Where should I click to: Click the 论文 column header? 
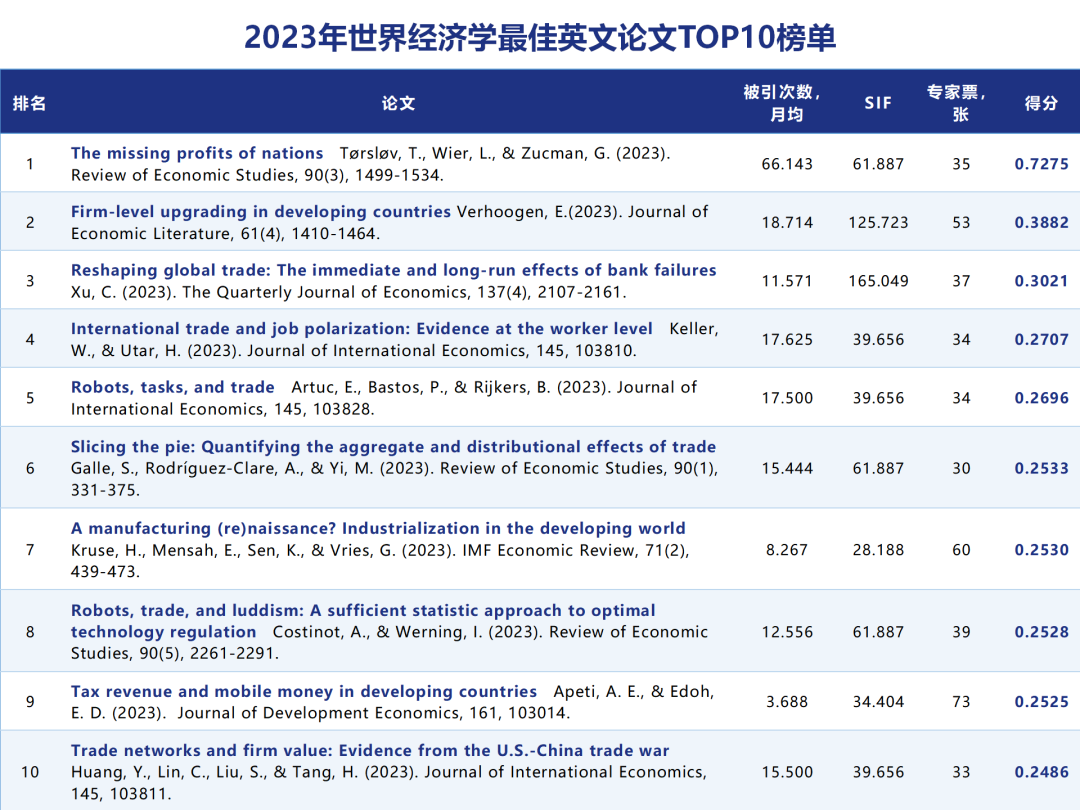pos(398,103)
